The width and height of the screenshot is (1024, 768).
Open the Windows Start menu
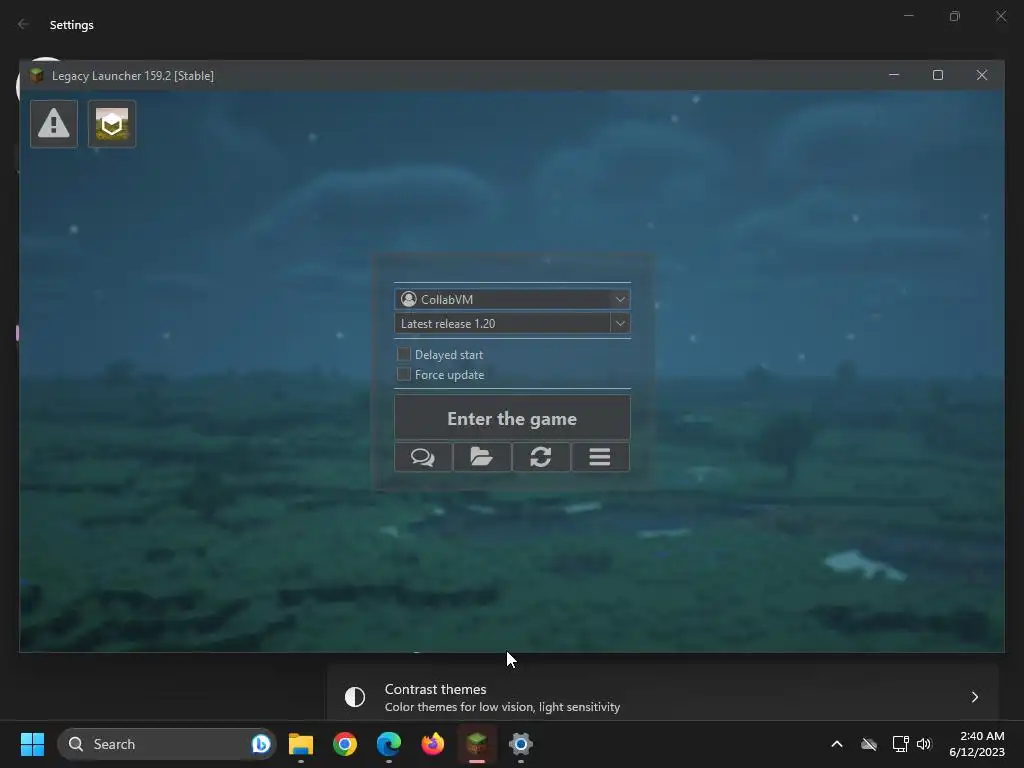click(x=32, y=744)
